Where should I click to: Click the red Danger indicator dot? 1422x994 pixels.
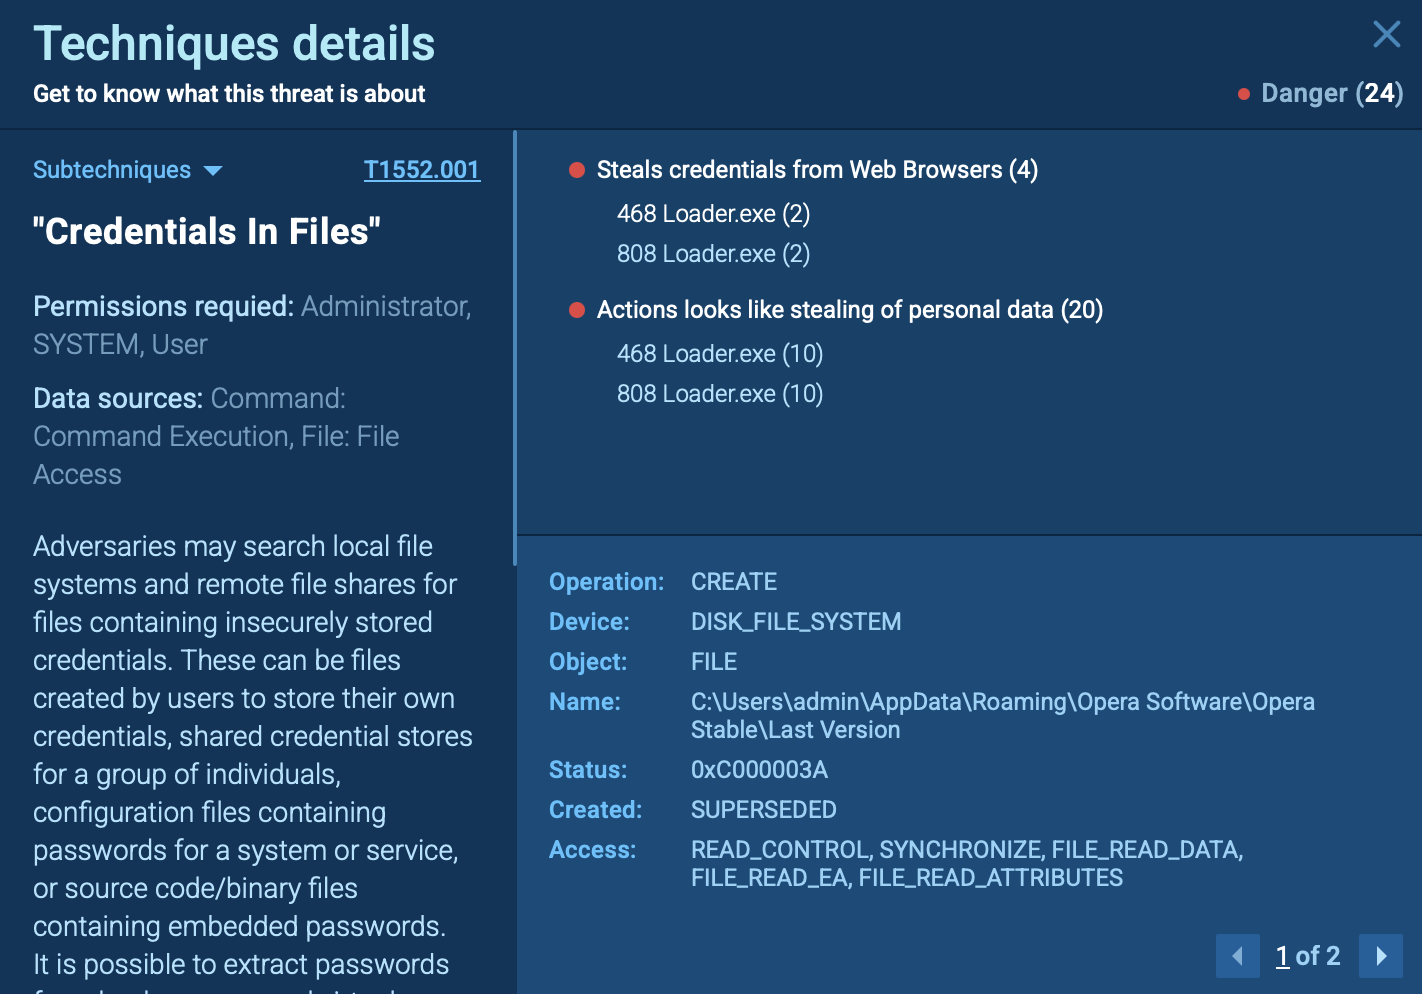pyautogui.click(x=1244, y=94)
